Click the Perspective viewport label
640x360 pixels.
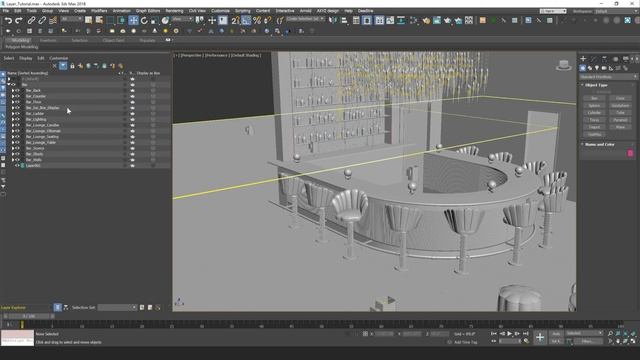(x=191, y=55)
